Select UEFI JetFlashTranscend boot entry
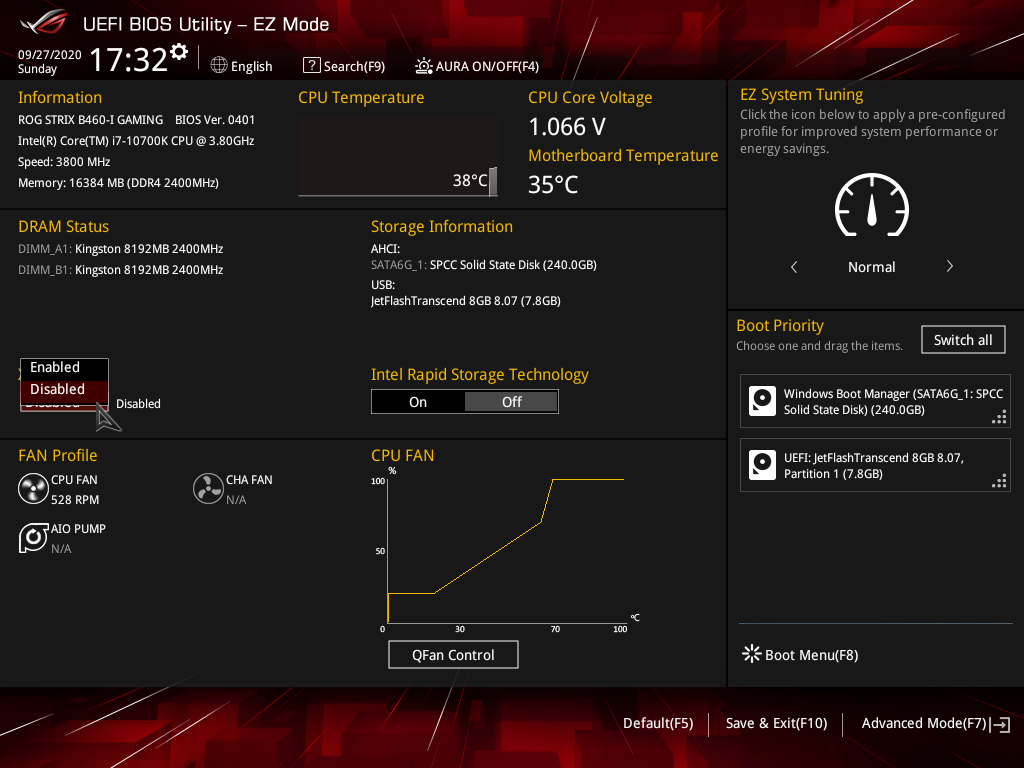Viewport: 1024px width, 768px height. click(x=875, y=465)
